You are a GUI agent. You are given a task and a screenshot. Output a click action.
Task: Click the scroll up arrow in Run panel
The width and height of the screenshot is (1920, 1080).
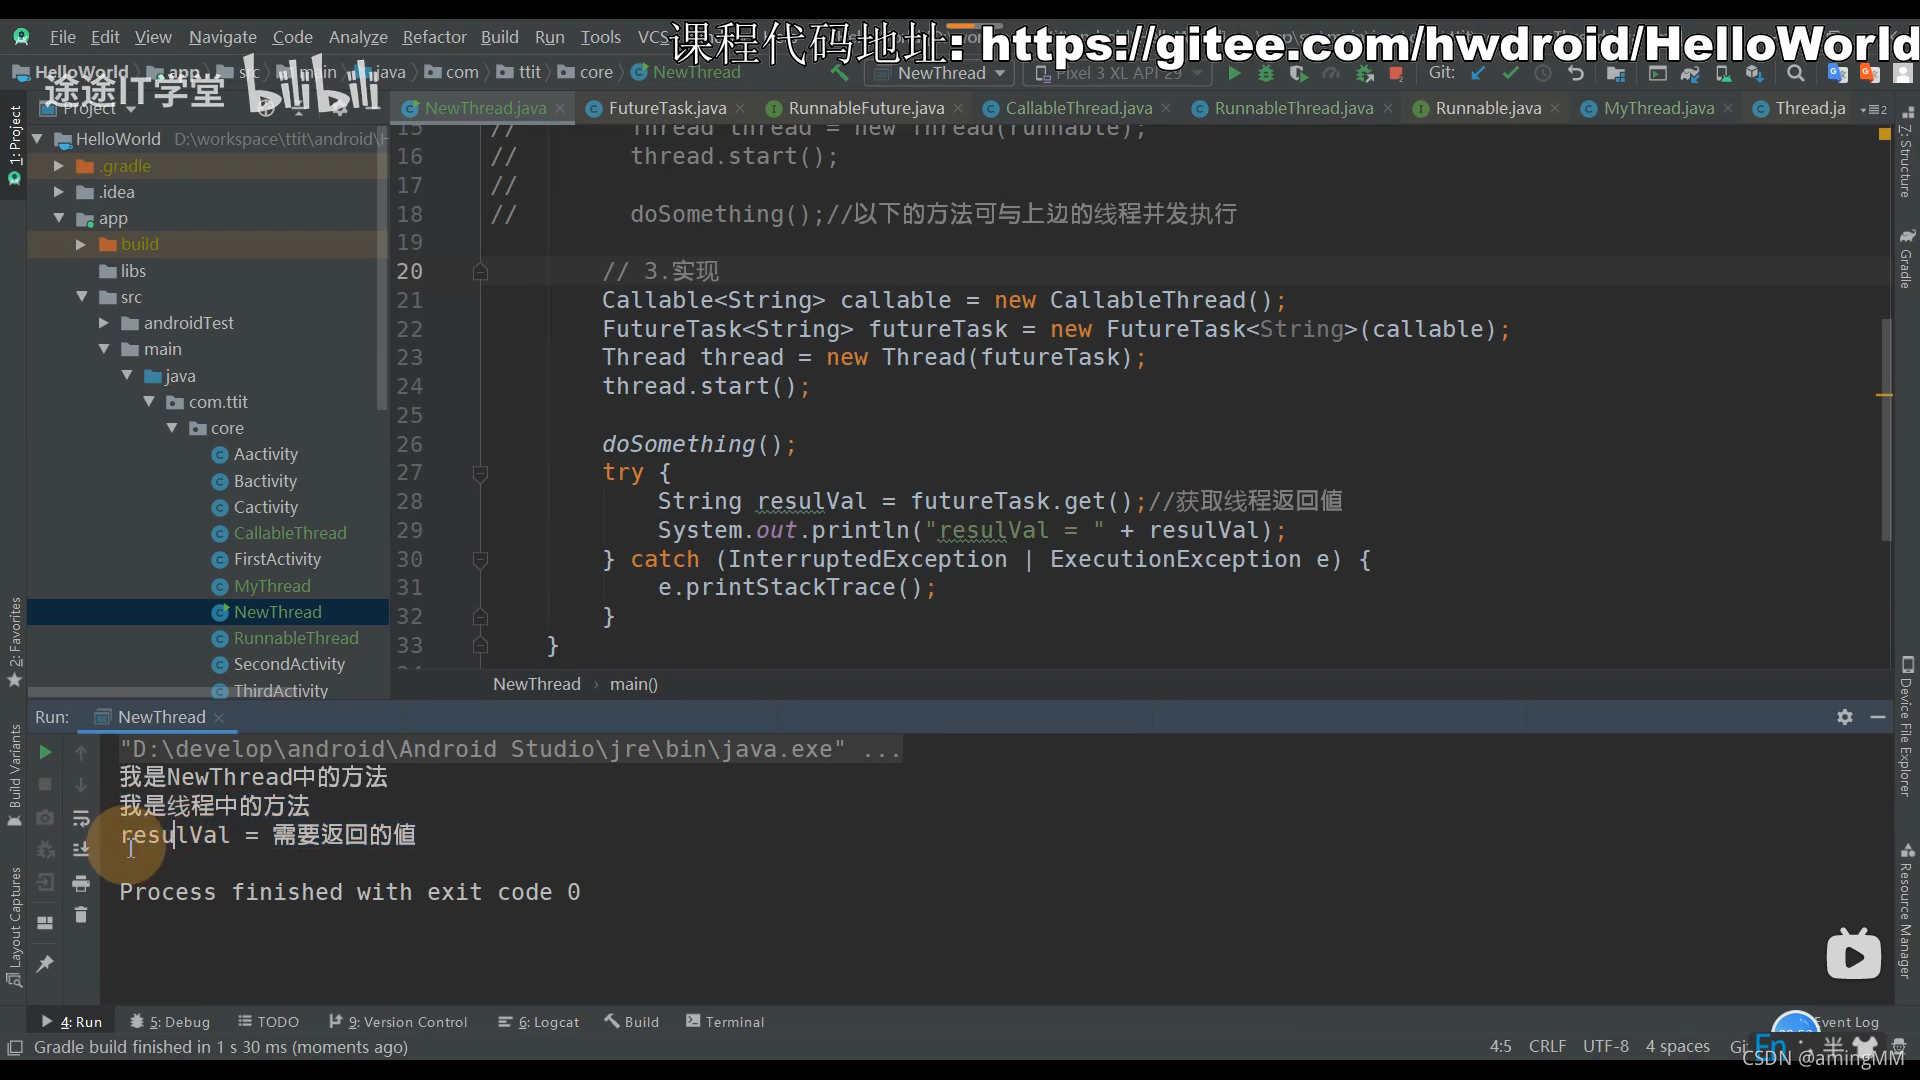pyautogui.click(x=80, y=752)
